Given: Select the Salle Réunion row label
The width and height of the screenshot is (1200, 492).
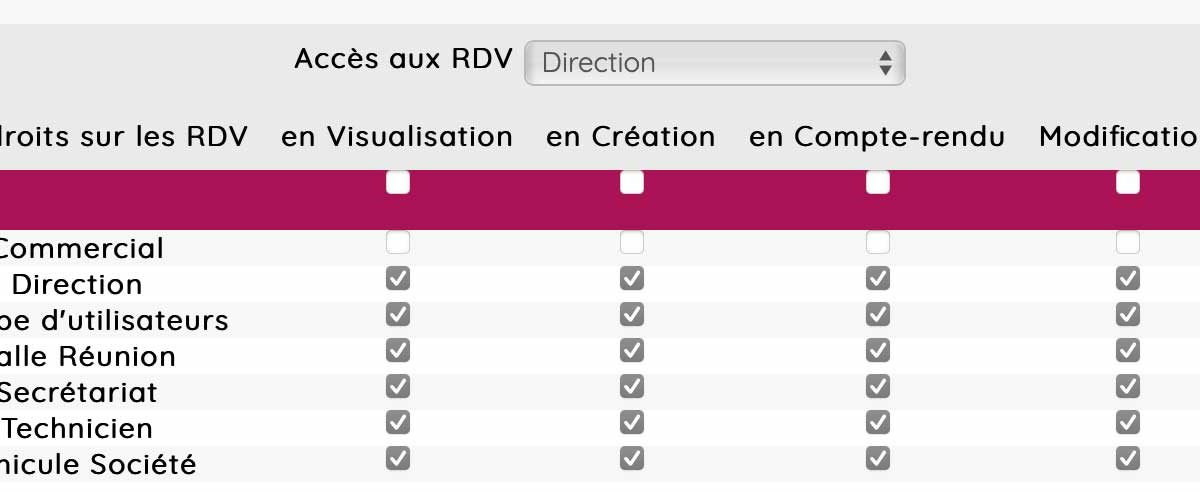Looking at the screenshot, I should tap(88, 357).
